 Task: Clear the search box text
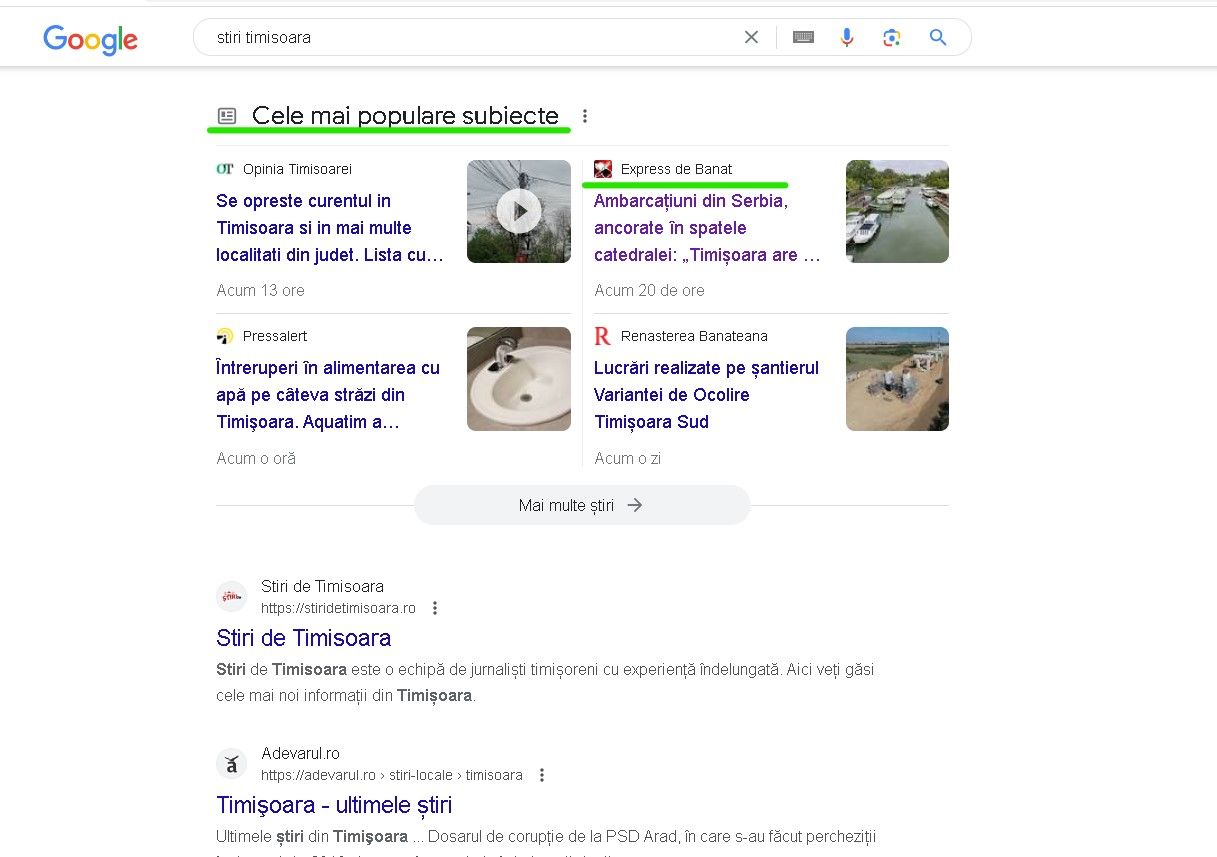751,38
